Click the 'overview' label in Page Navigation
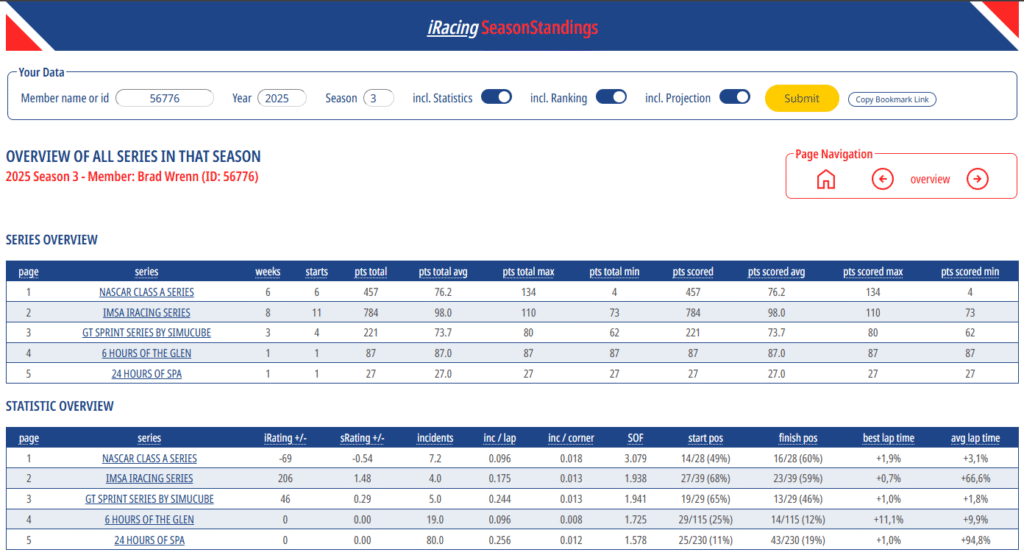The height and width of the screenshot is (558, 1024). (930, 179)
